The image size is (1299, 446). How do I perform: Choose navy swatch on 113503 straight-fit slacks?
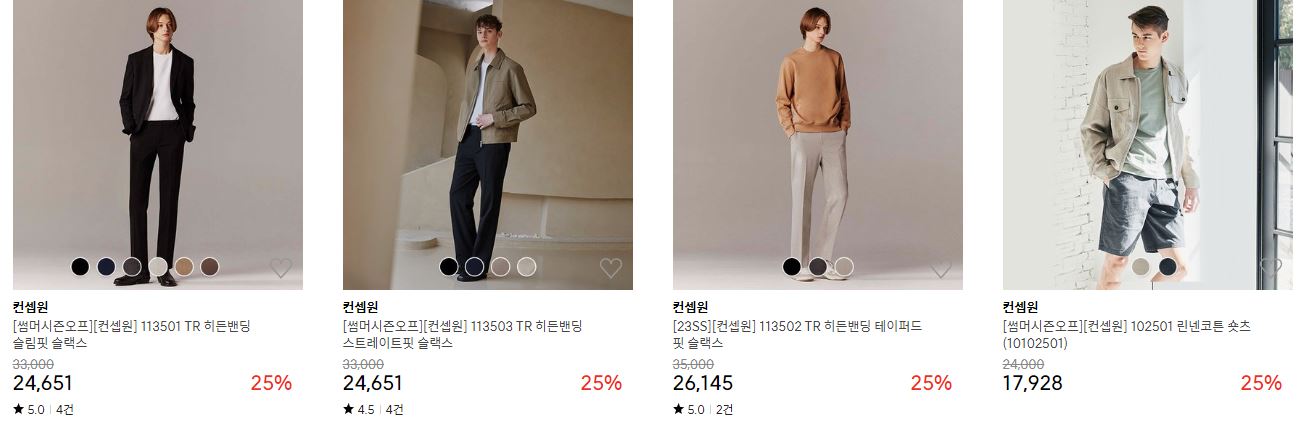click(x=475, y=267)
